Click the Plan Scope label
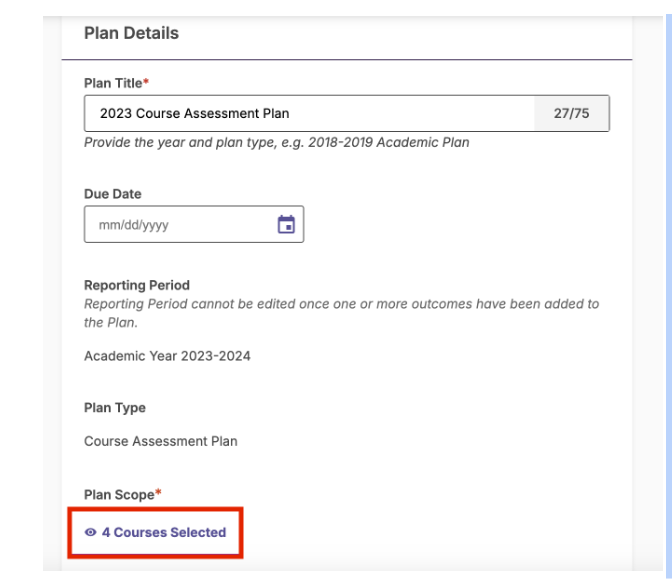This screenshot has width=672, height=588. tap(119, 495)
